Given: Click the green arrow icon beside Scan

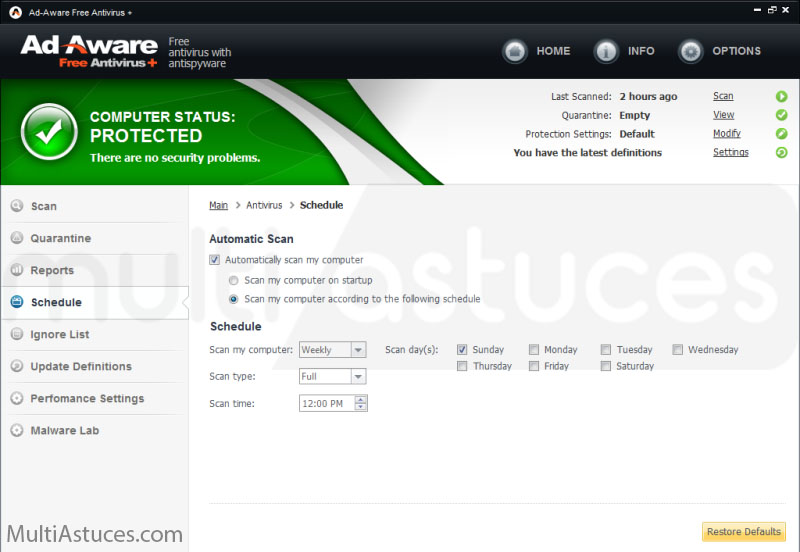Looking at the screenshot, I should 781,97.
